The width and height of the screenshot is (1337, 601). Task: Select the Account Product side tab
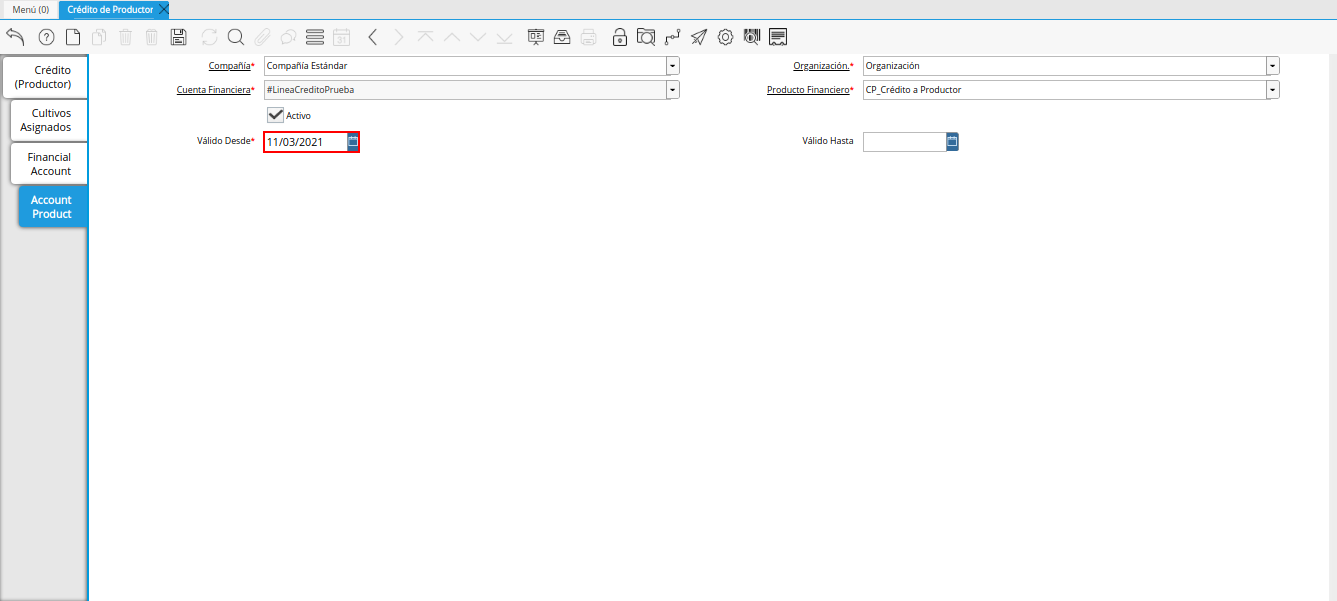click(52, 207)
